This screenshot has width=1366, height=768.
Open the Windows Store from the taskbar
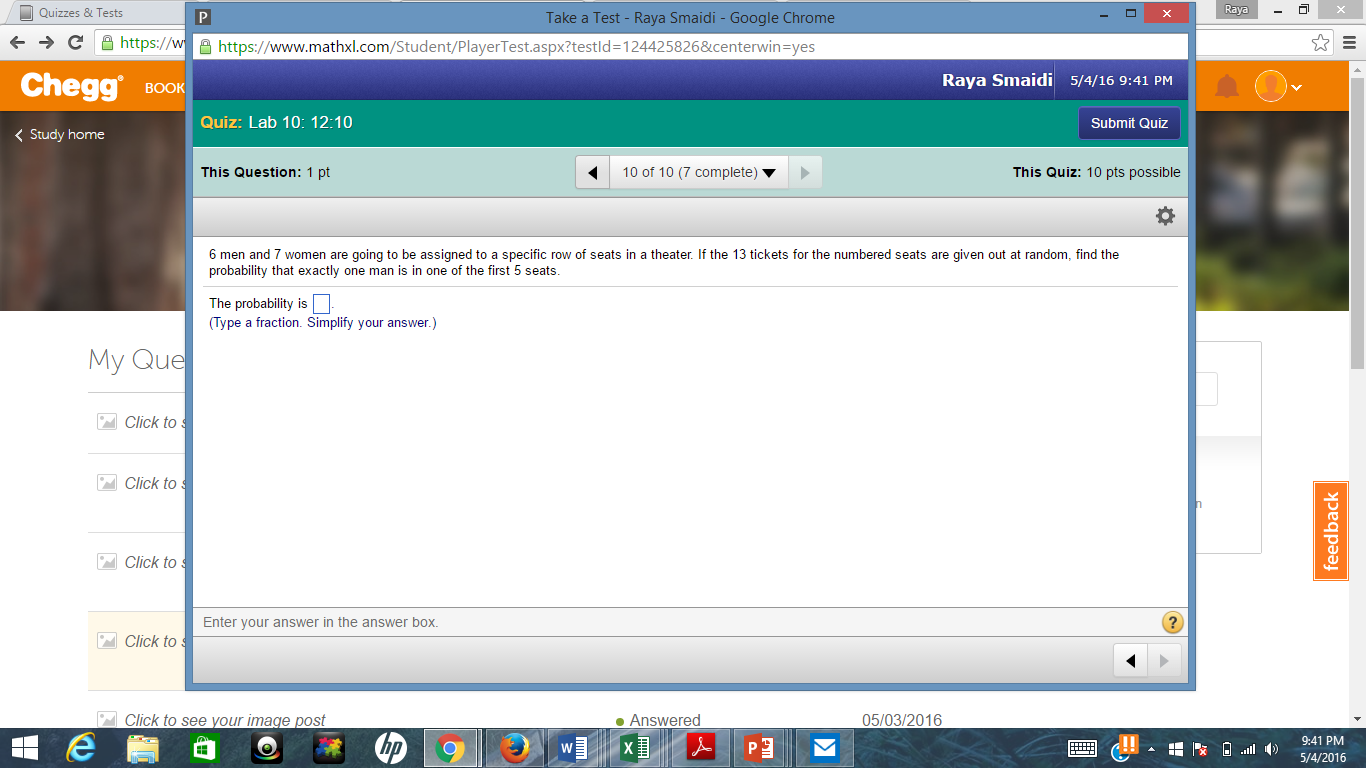(204, 748)
